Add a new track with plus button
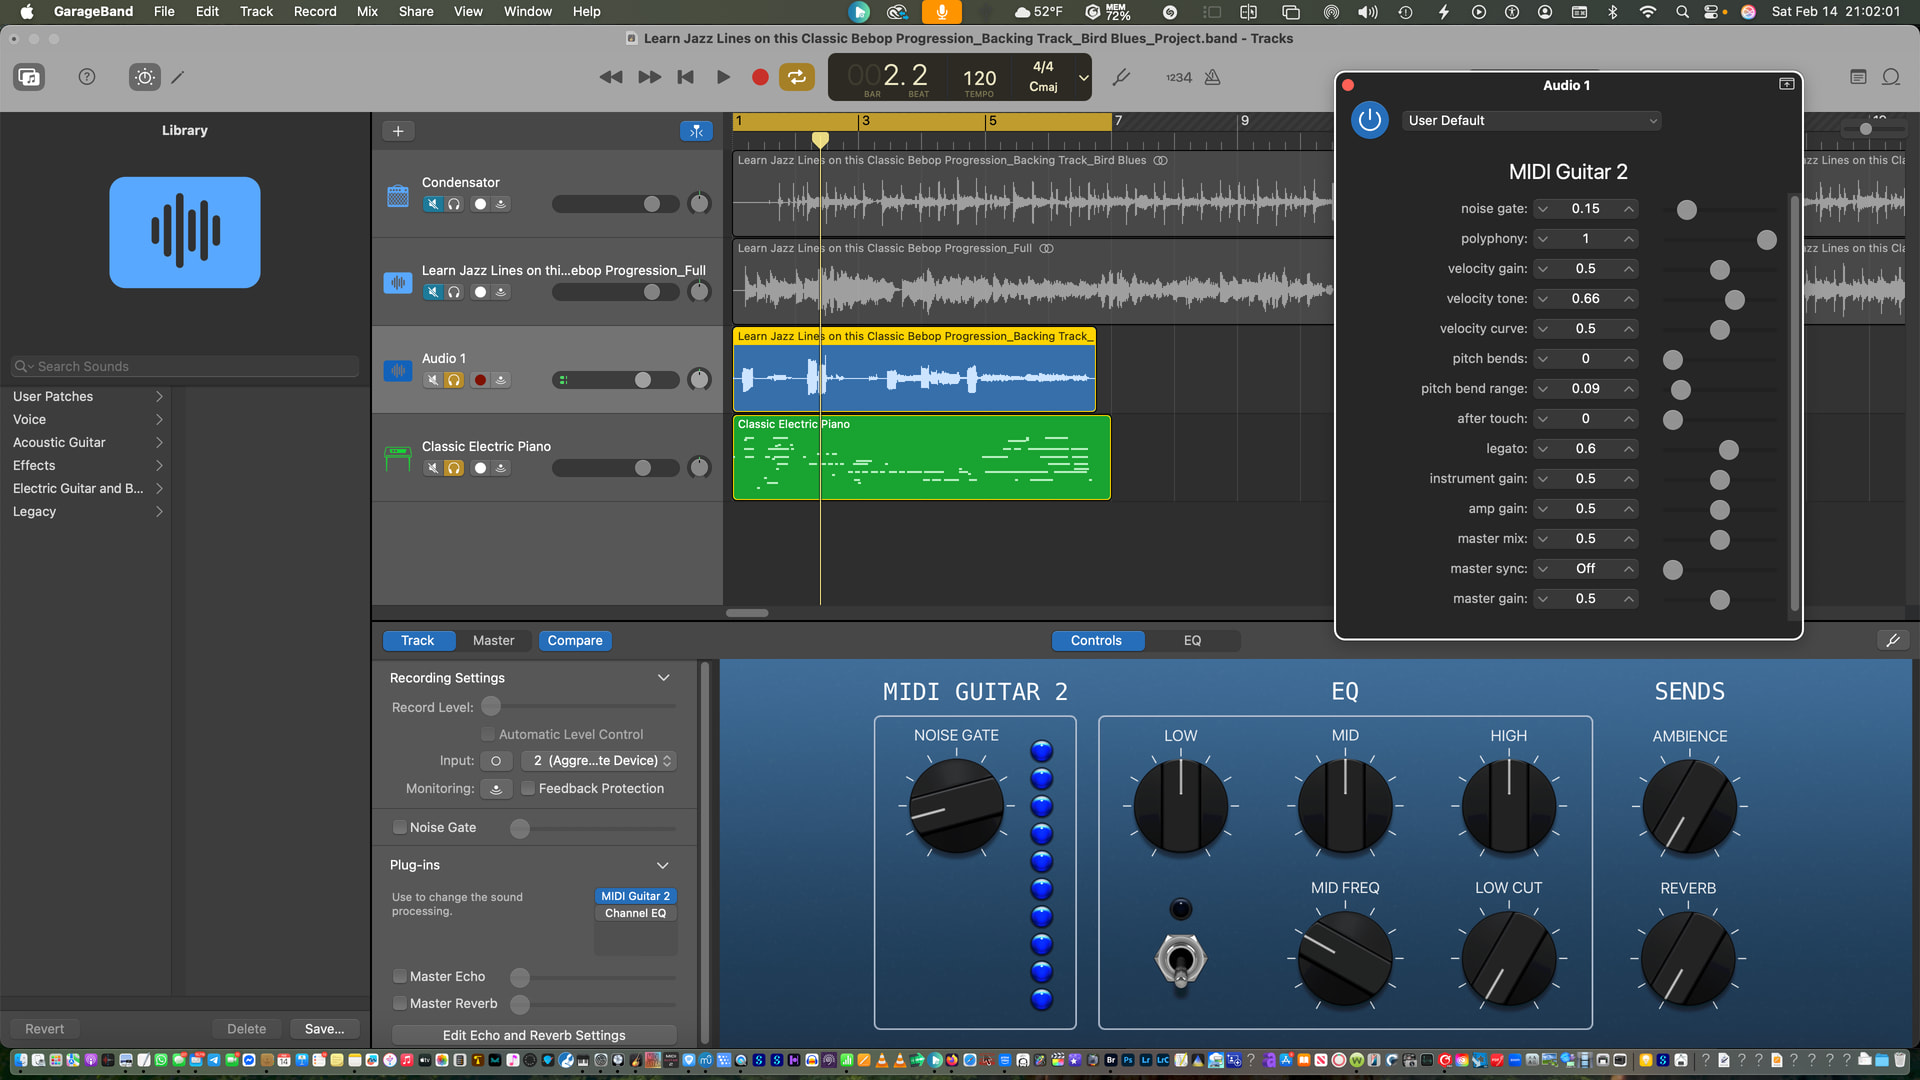1920x1080 pixels. pyautogui.click(x=398, y=131)
